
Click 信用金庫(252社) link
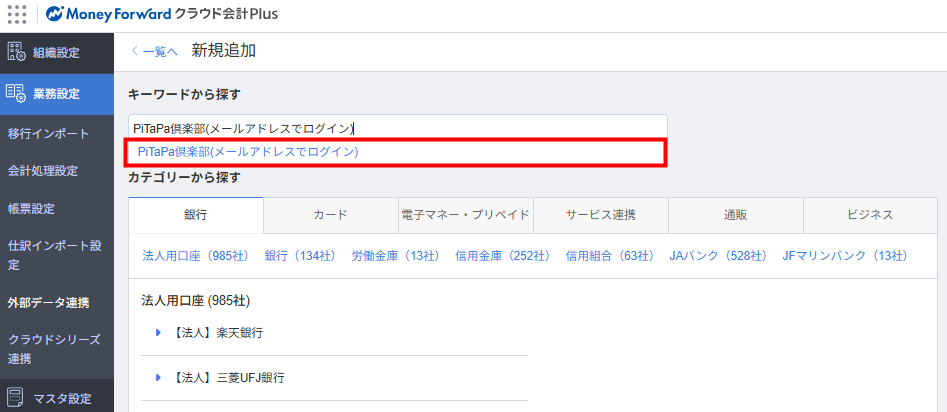coord(502,256)
